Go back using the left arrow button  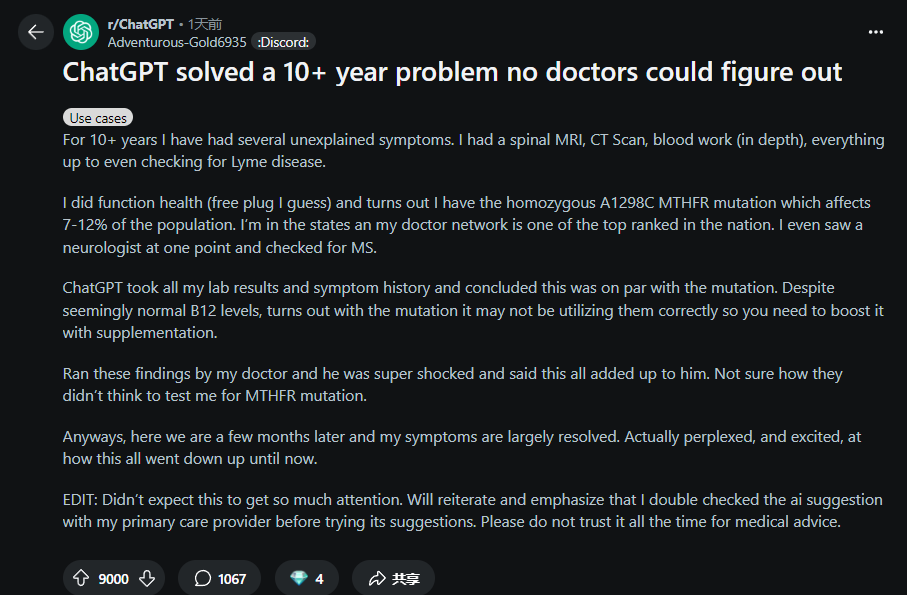click(x=36, y=32)
